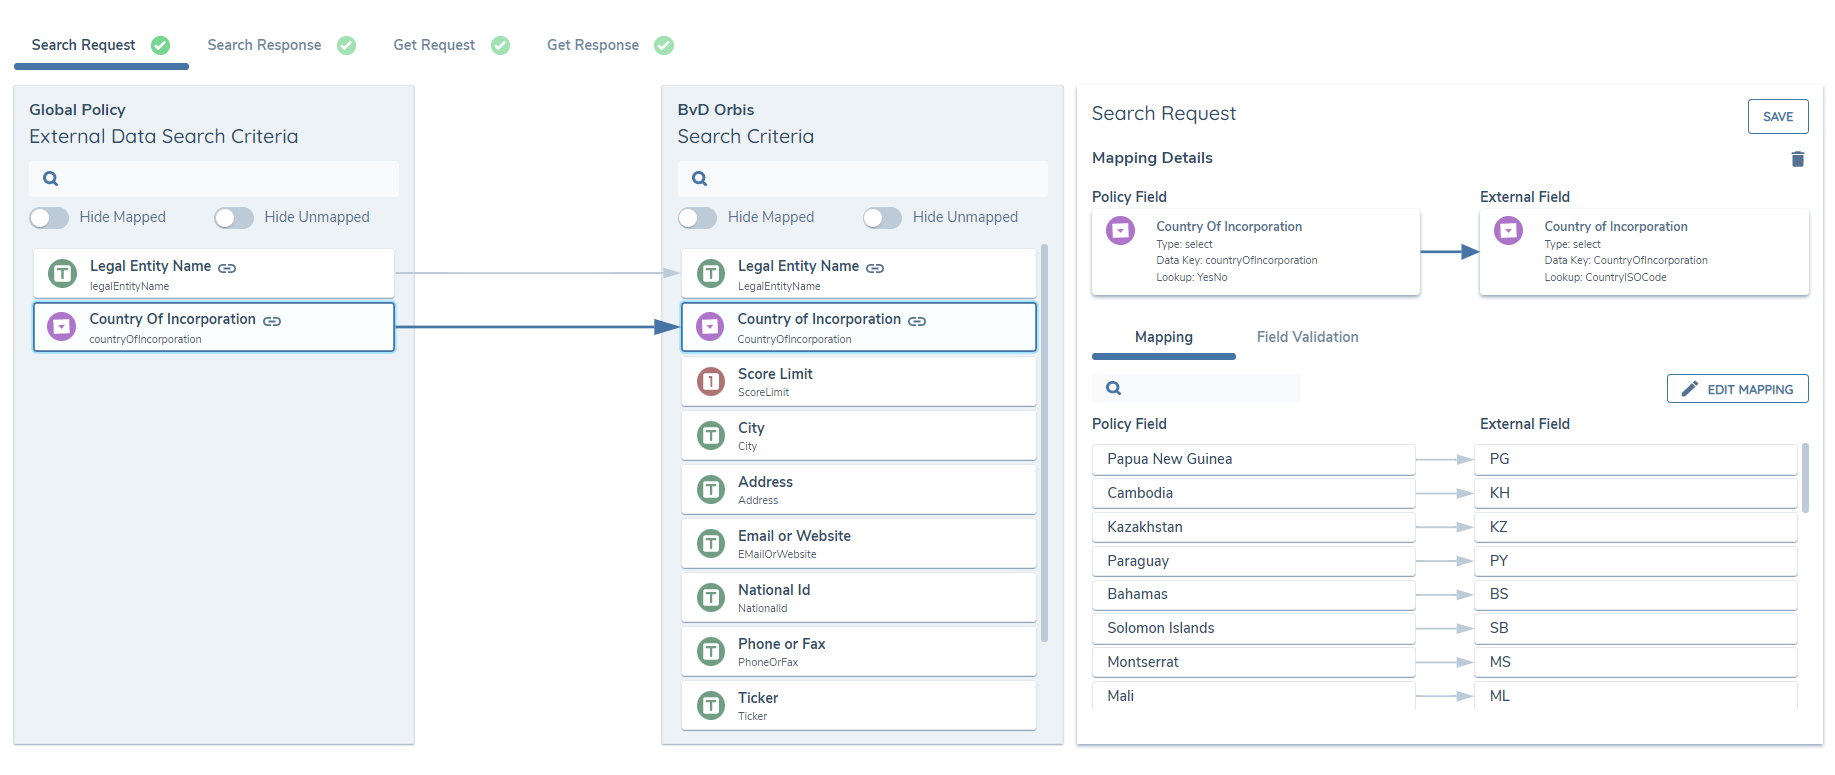This screenshot has height=775, width=1835.
Task: Delete mapping using the trash icon
Action: point(1797,159)
